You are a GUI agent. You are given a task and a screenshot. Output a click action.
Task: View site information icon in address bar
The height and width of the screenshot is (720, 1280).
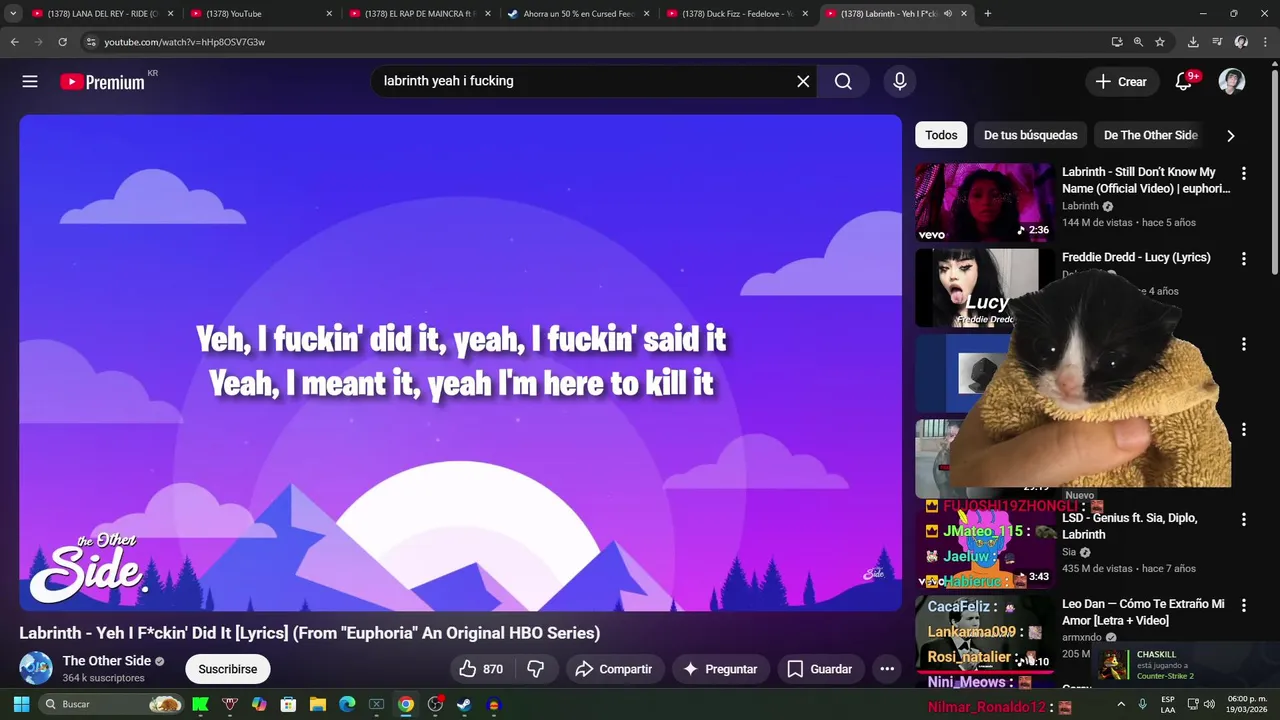pos(91,42)
